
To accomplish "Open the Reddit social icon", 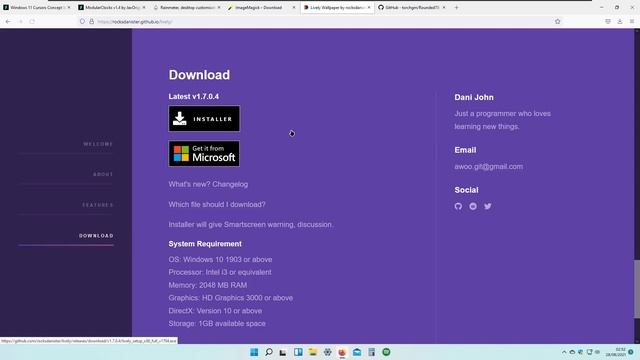I will (473, 207).
